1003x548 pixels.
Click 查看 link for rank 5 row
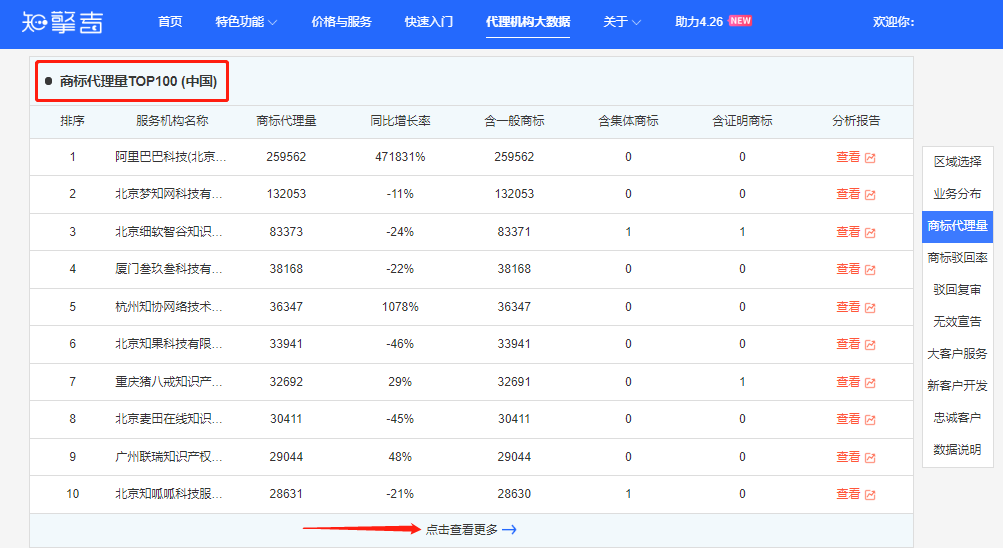[848, 307]
